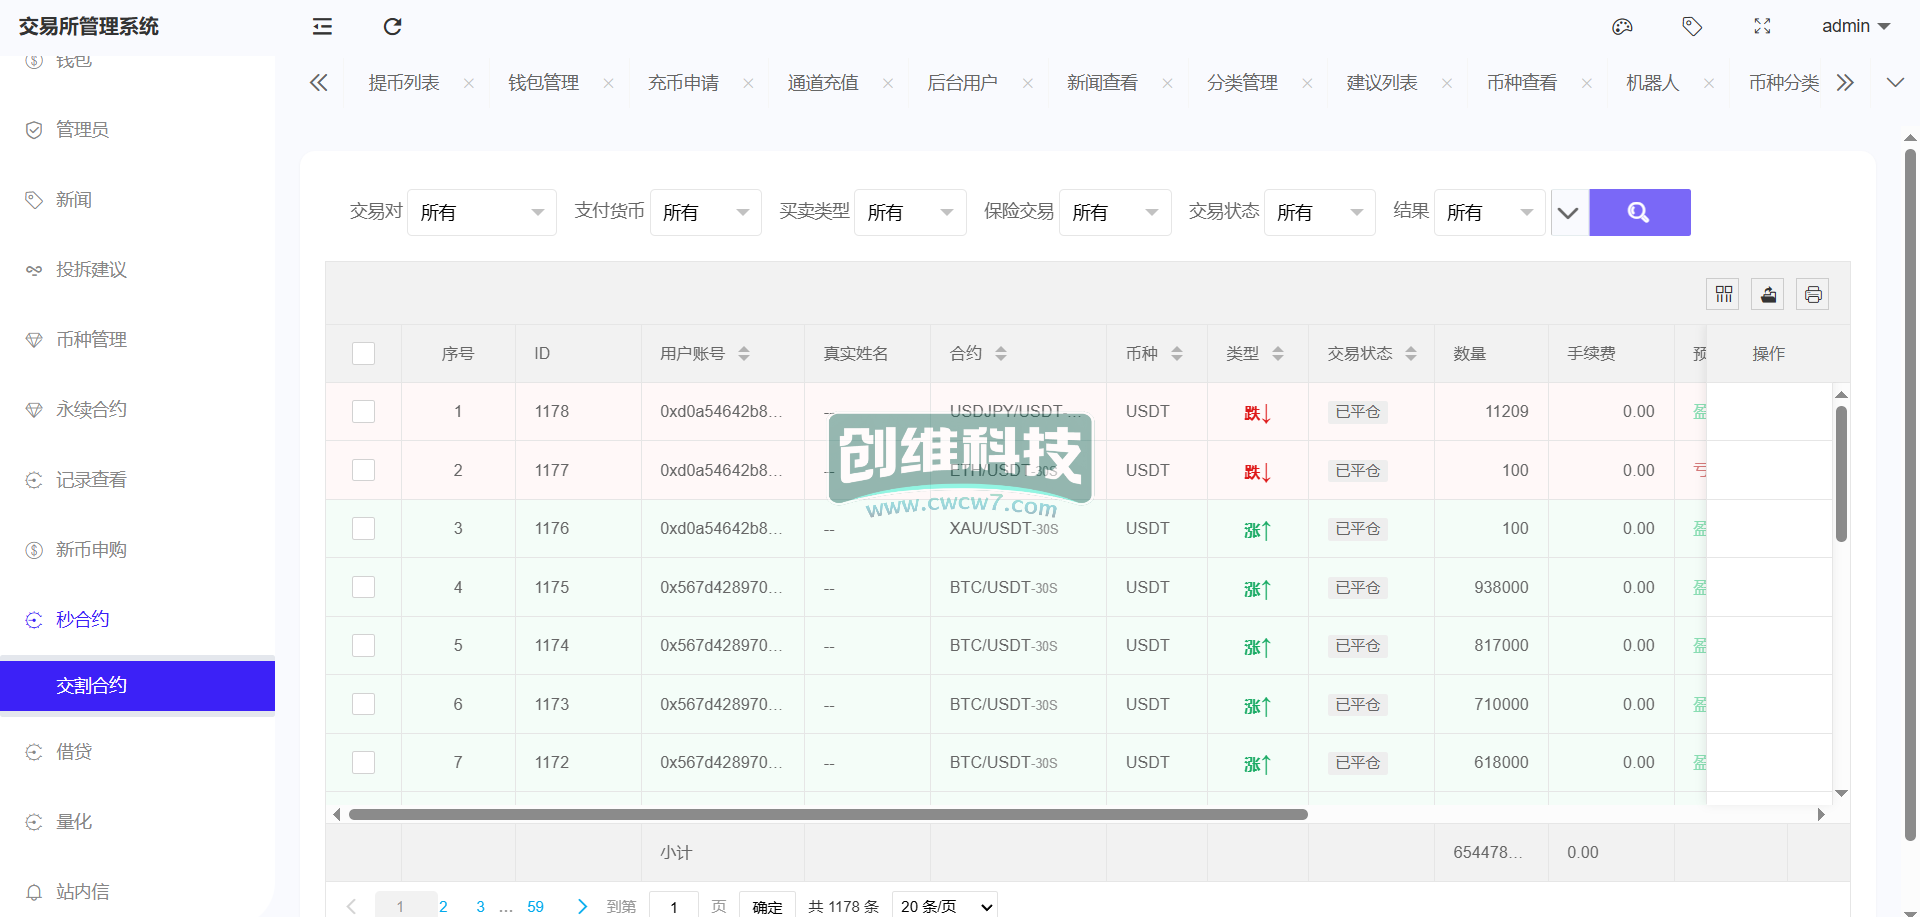This screenshot has height=917, width=1920.
Task: Open column filter grid icon
Action: tap(1723, 294)
